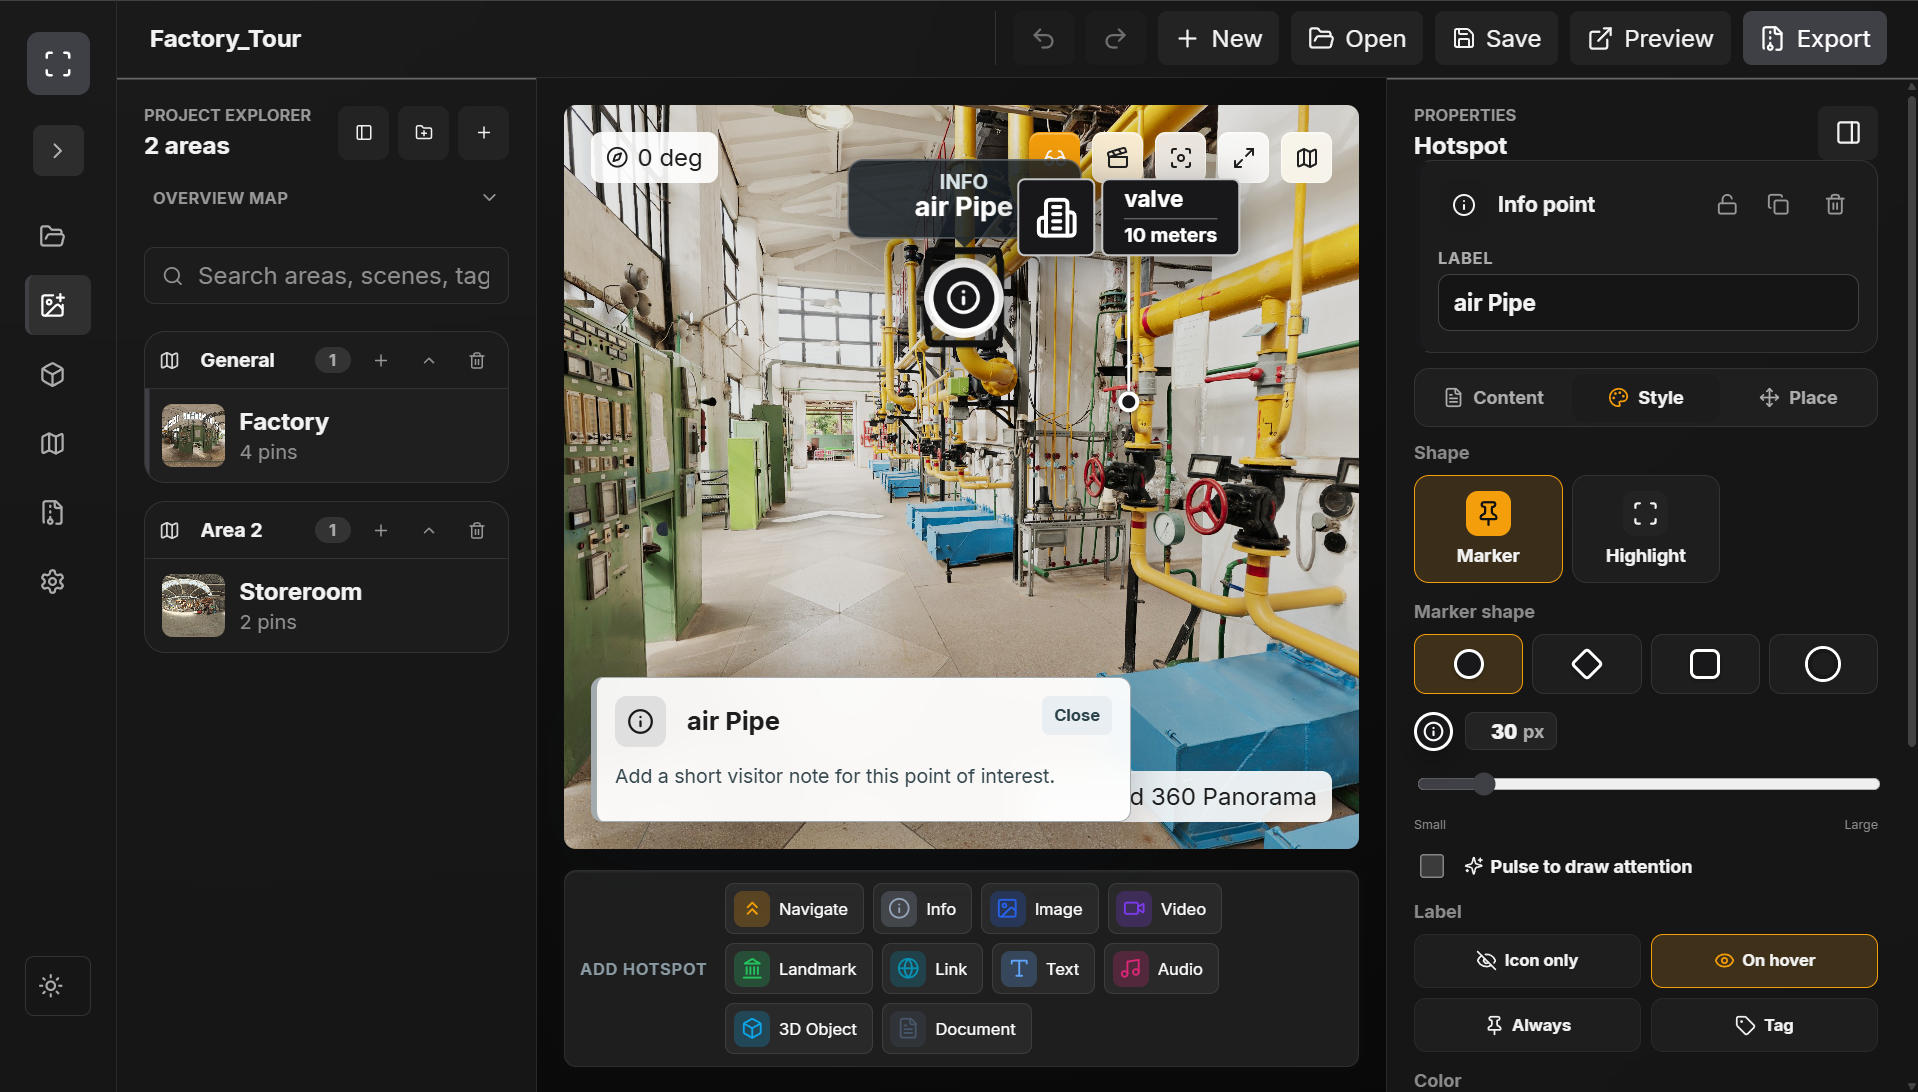Click the Export button

(1815, 39)
